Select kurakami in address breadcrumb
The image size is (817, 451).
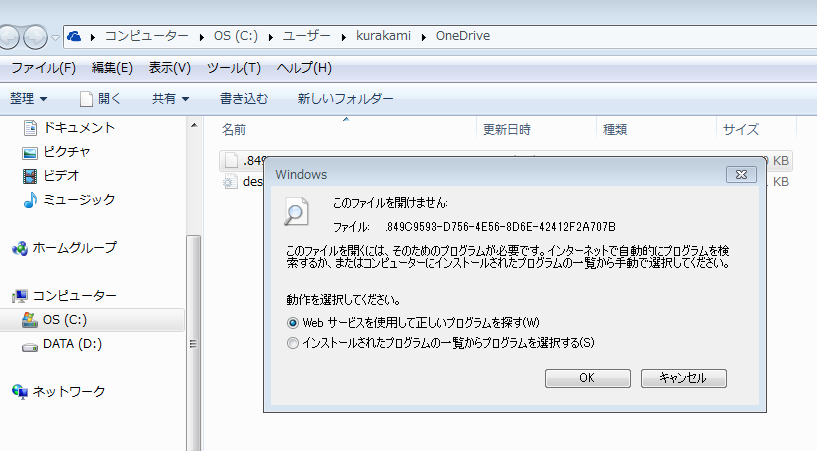(x=383, y=36)
